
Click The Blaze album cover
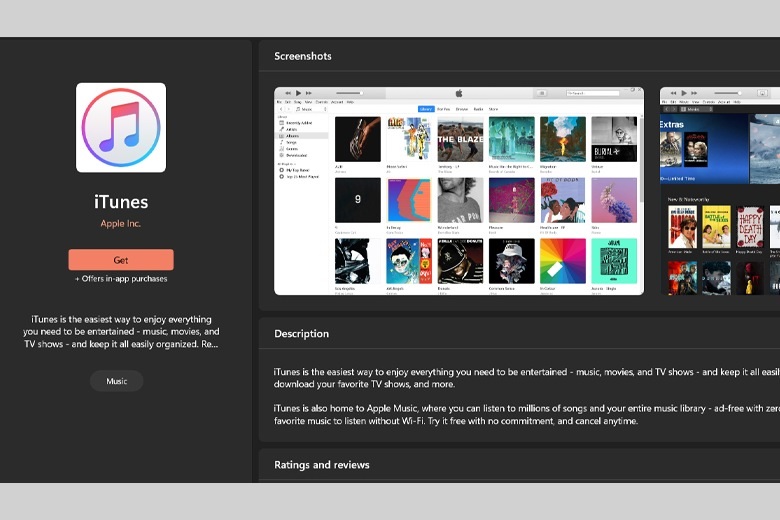(460, 139)
